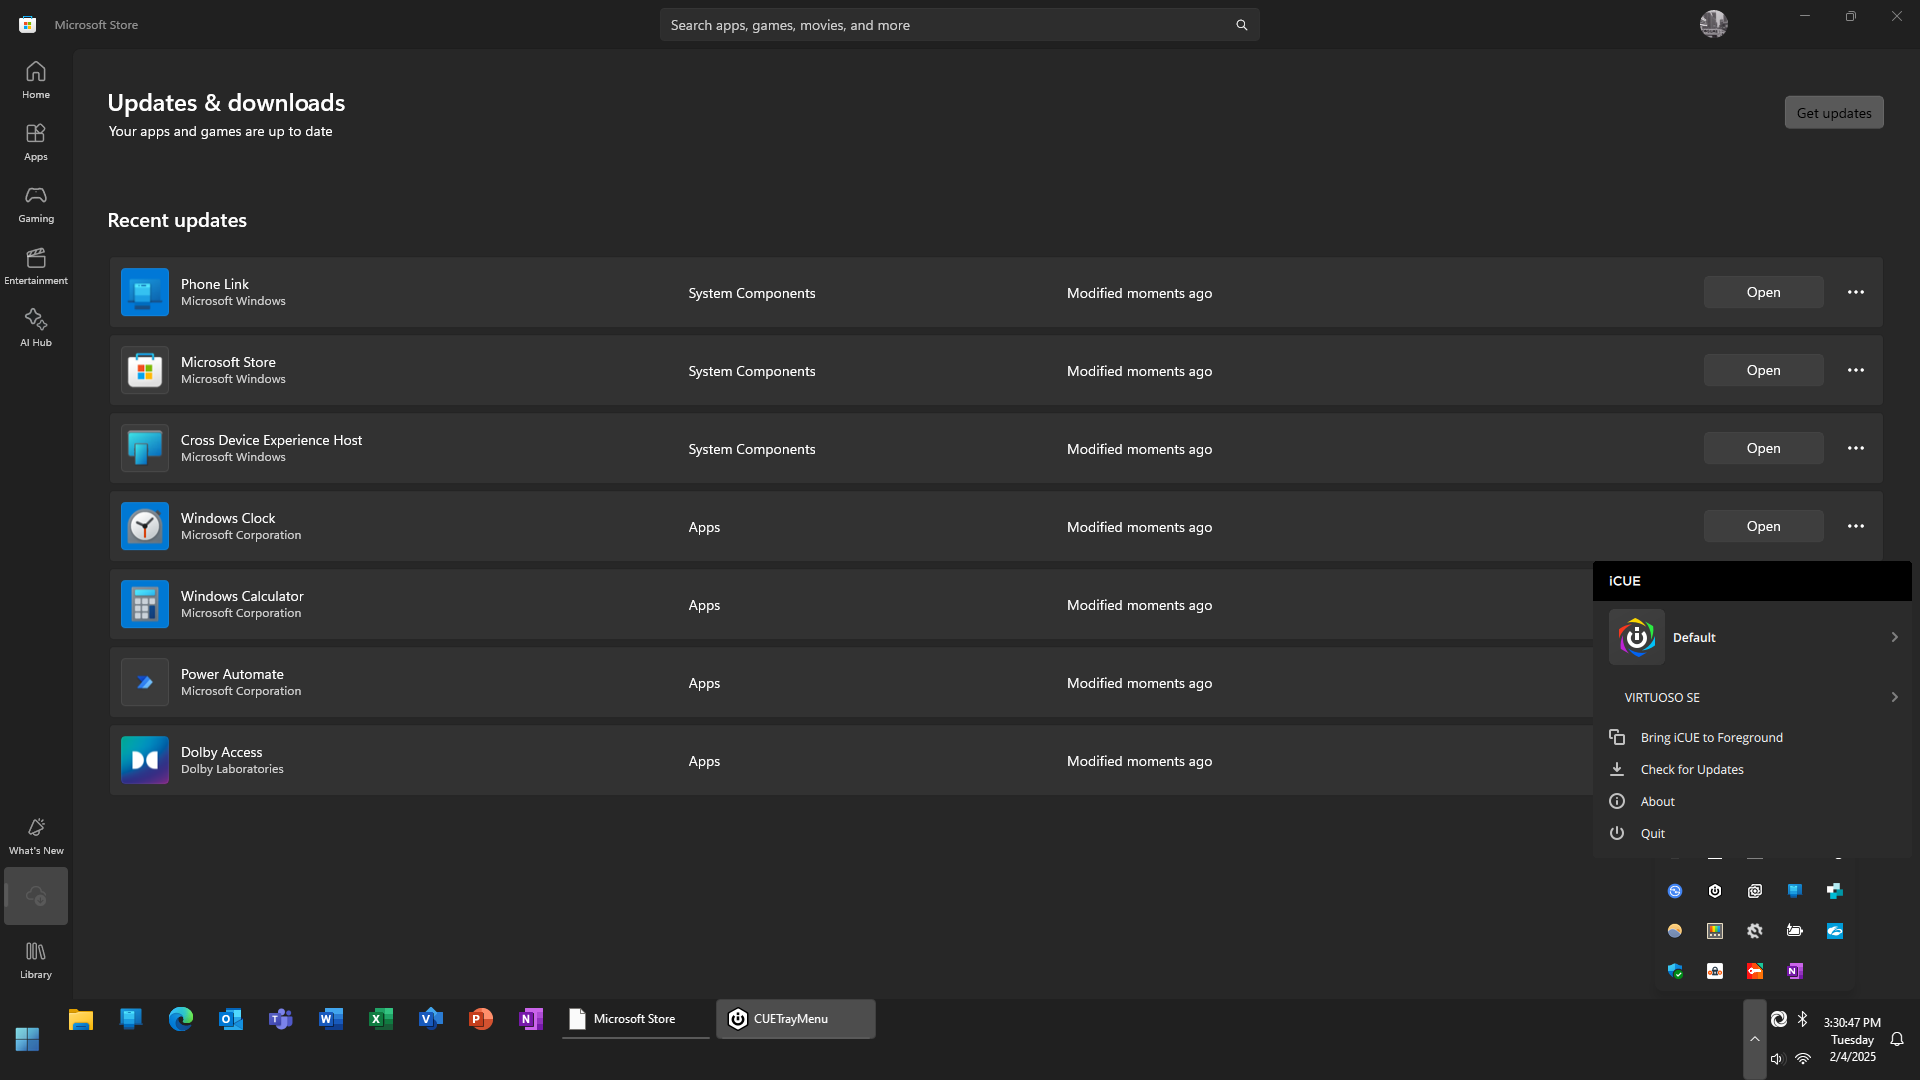
Task: Open more options for Windows Clock
Action: point(1856,526)
